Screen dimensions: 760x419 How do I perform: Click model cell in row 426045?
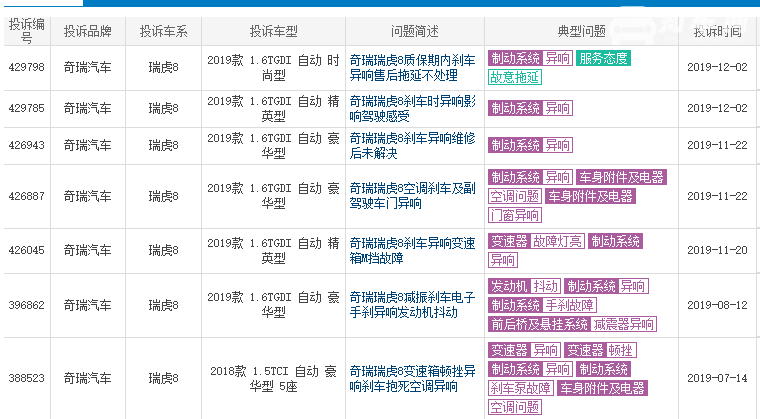tap(273, 250)
